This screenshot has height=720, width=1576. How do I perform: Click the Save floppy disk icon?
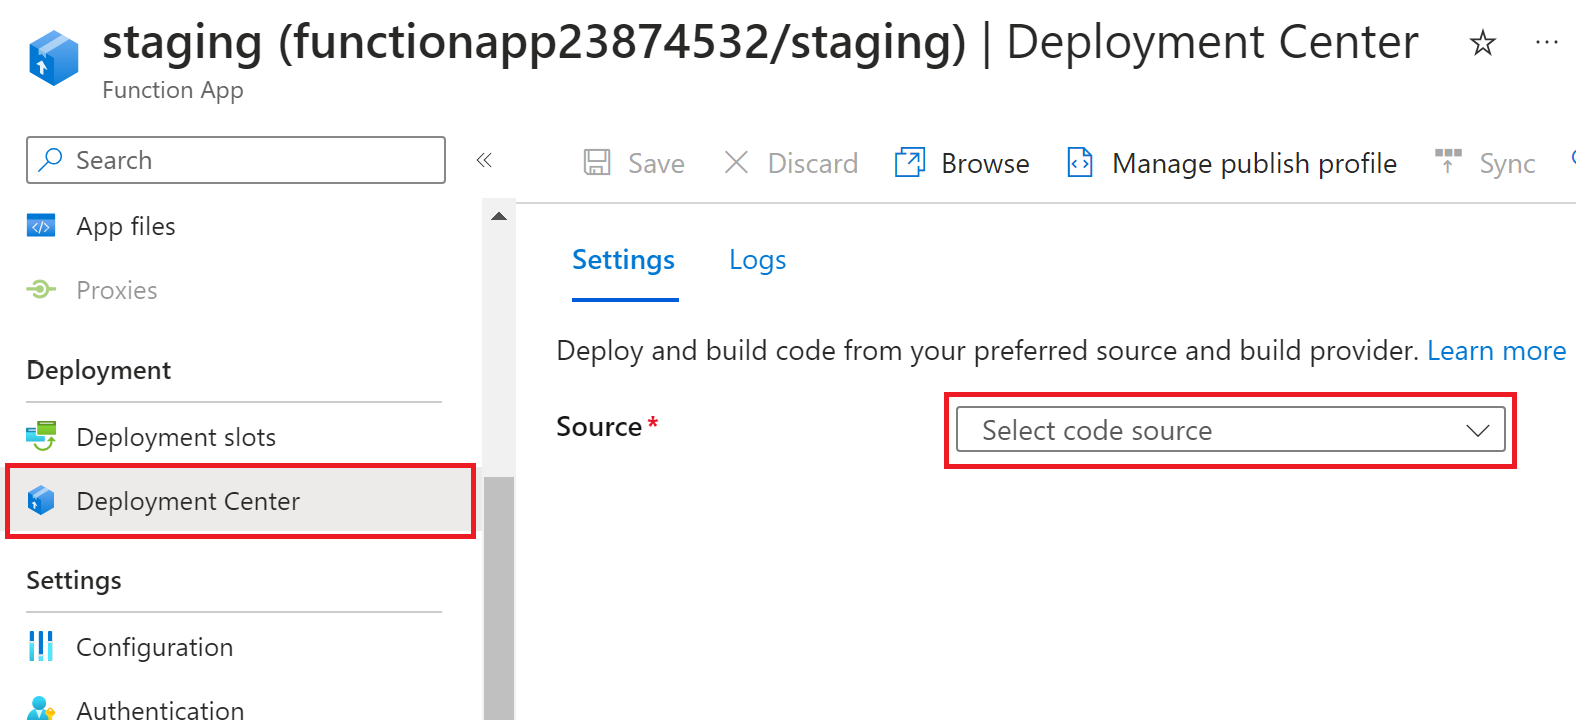click(x=597, y=162)
